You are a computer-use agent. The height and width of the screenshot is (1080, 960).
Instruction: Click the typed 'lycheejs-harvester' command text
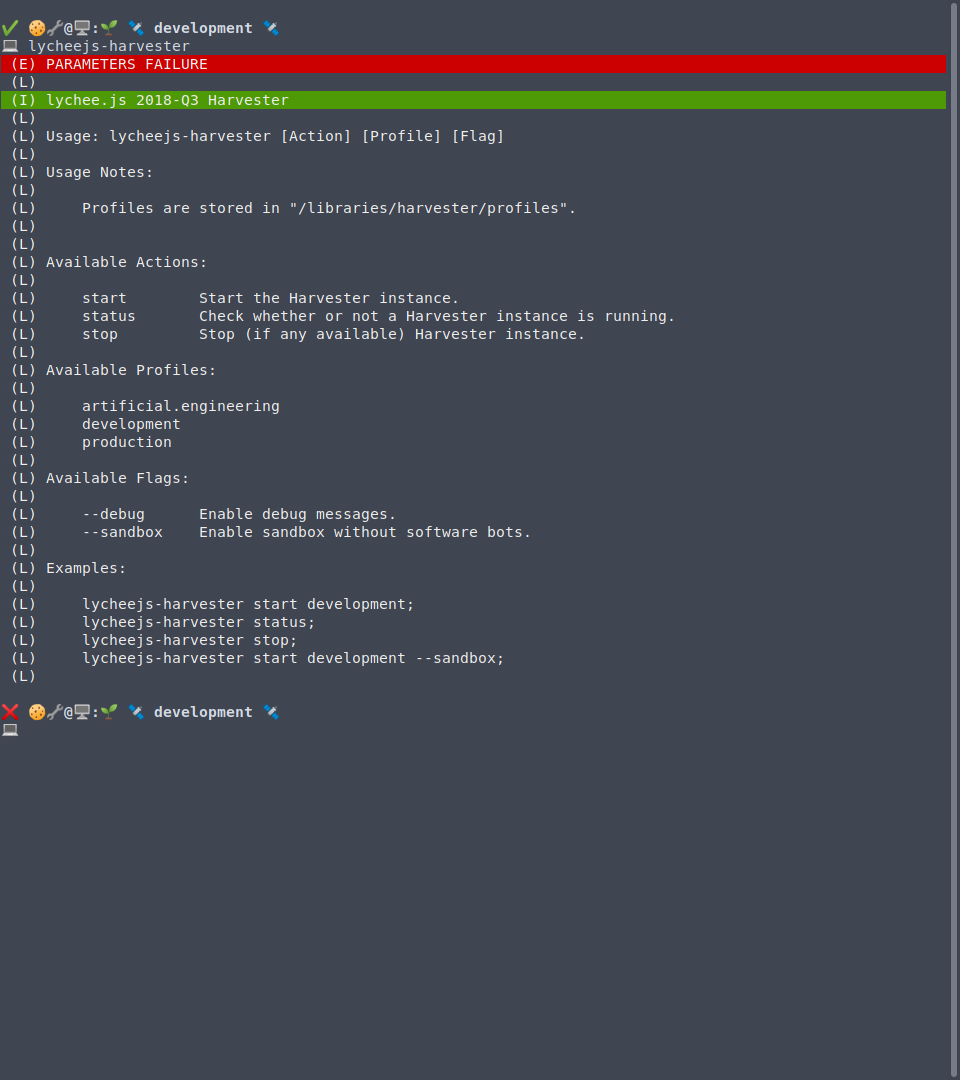109,46
